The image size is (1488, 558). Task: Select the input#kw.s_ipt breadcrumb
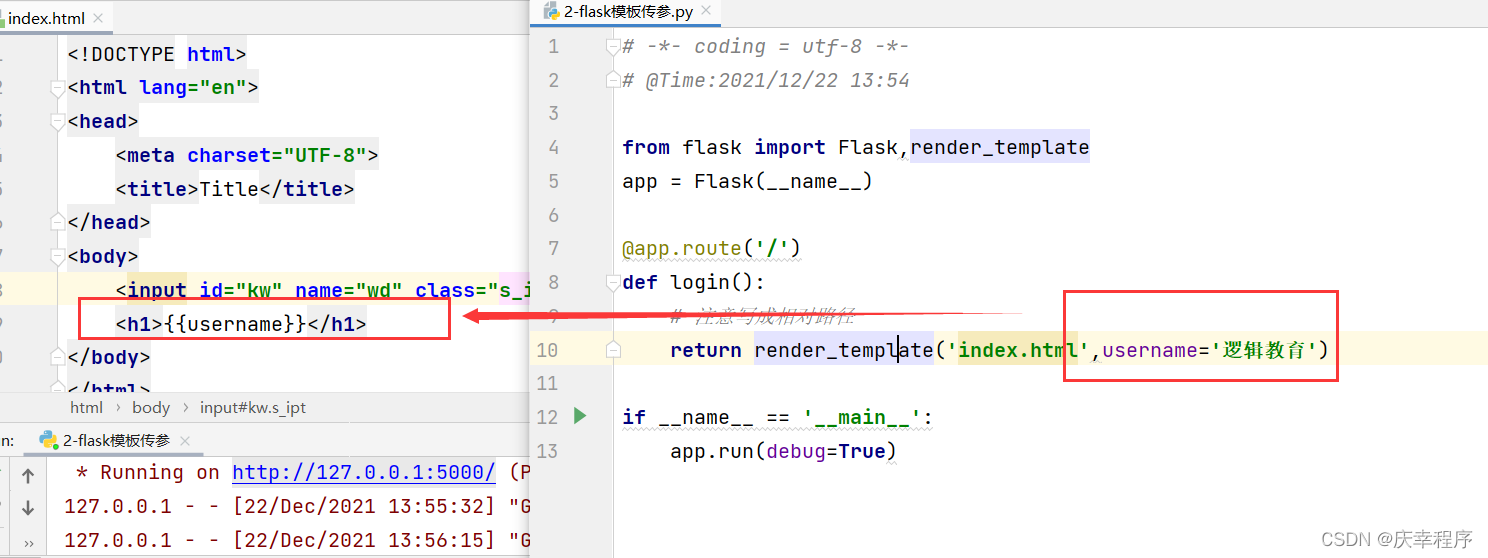253,407
